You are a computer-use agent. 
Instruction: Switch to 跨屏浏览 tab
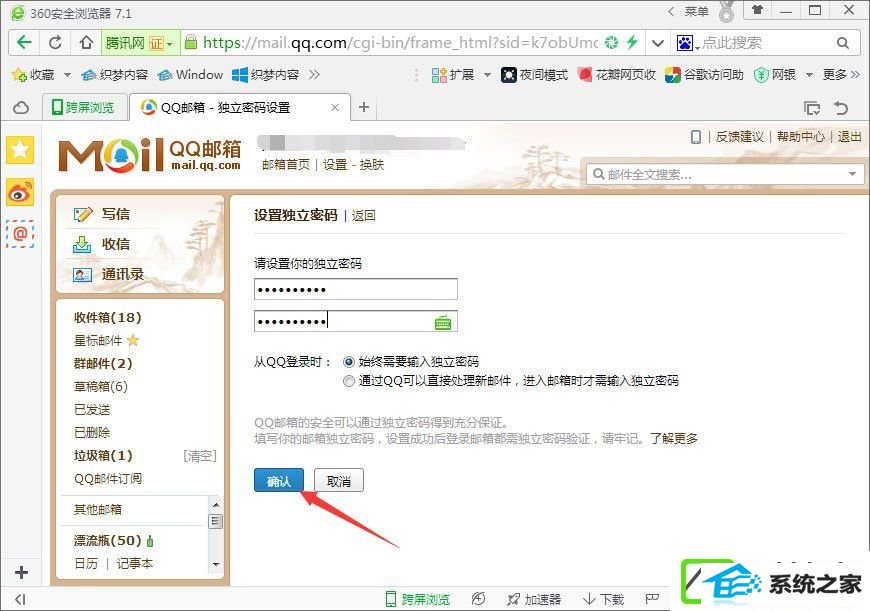pos(83,107)
